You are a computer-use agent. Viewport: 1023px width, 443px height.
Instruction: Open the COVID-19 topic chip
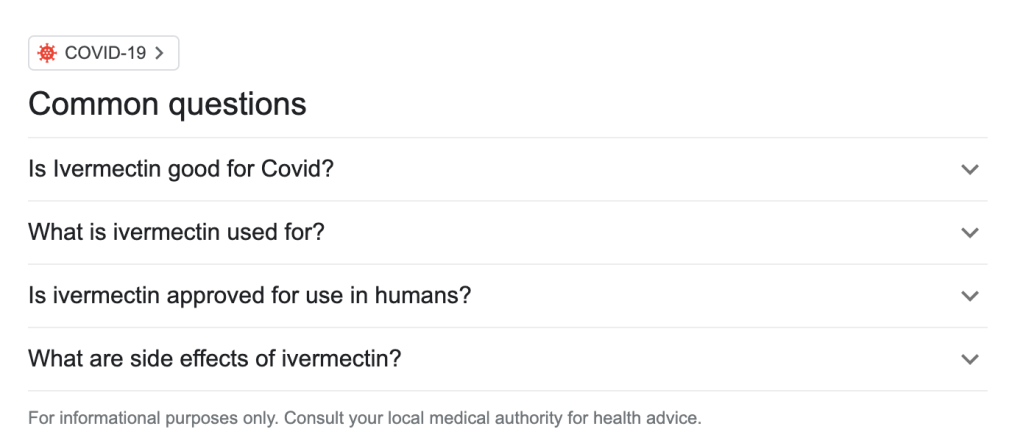click(x=103, y=54)
